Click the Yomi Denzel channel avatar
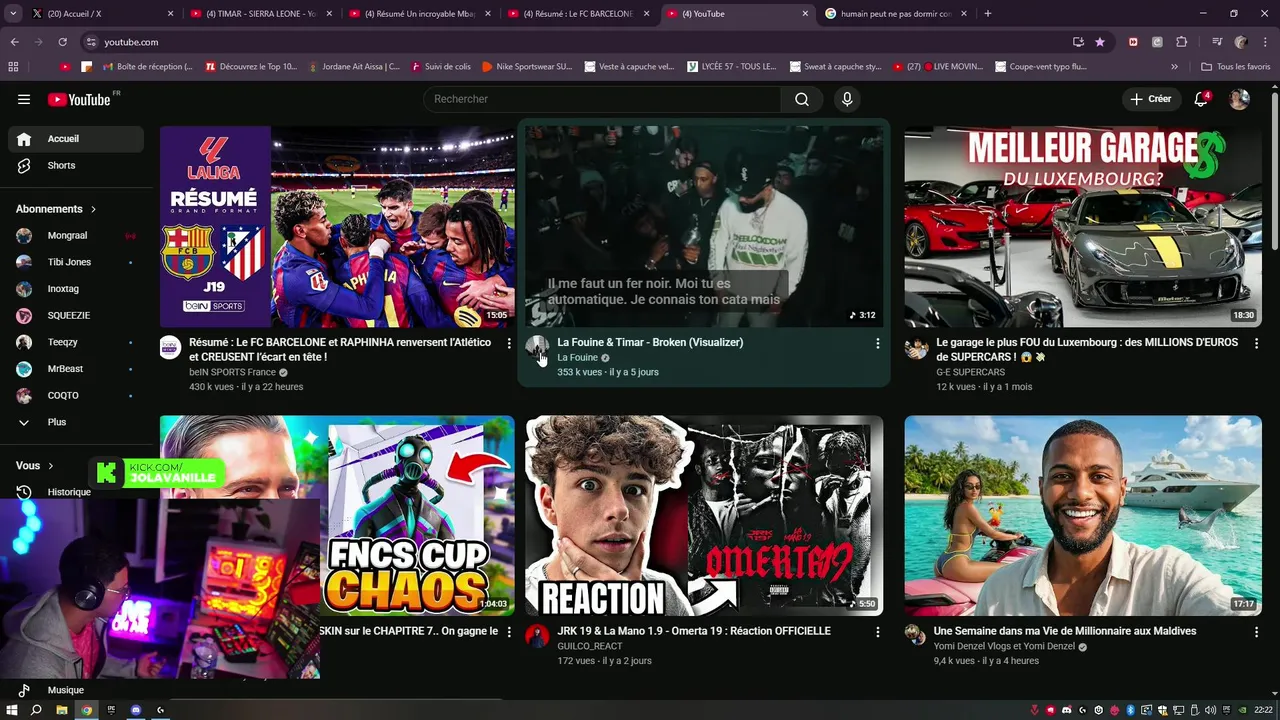 click(916, 636)
